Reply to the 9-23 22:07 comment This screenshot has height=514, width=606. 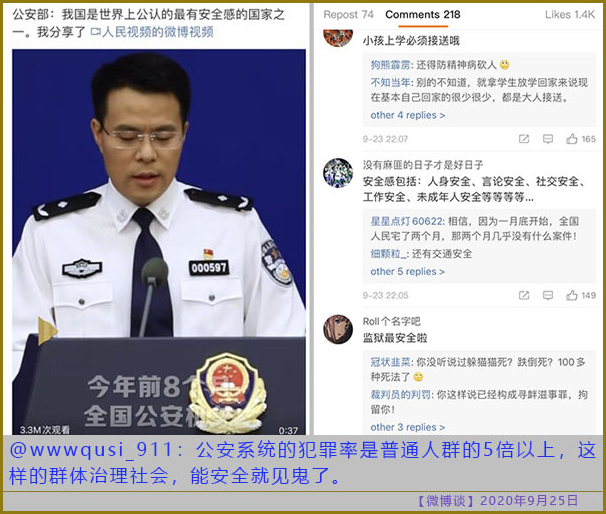[548, 139]
